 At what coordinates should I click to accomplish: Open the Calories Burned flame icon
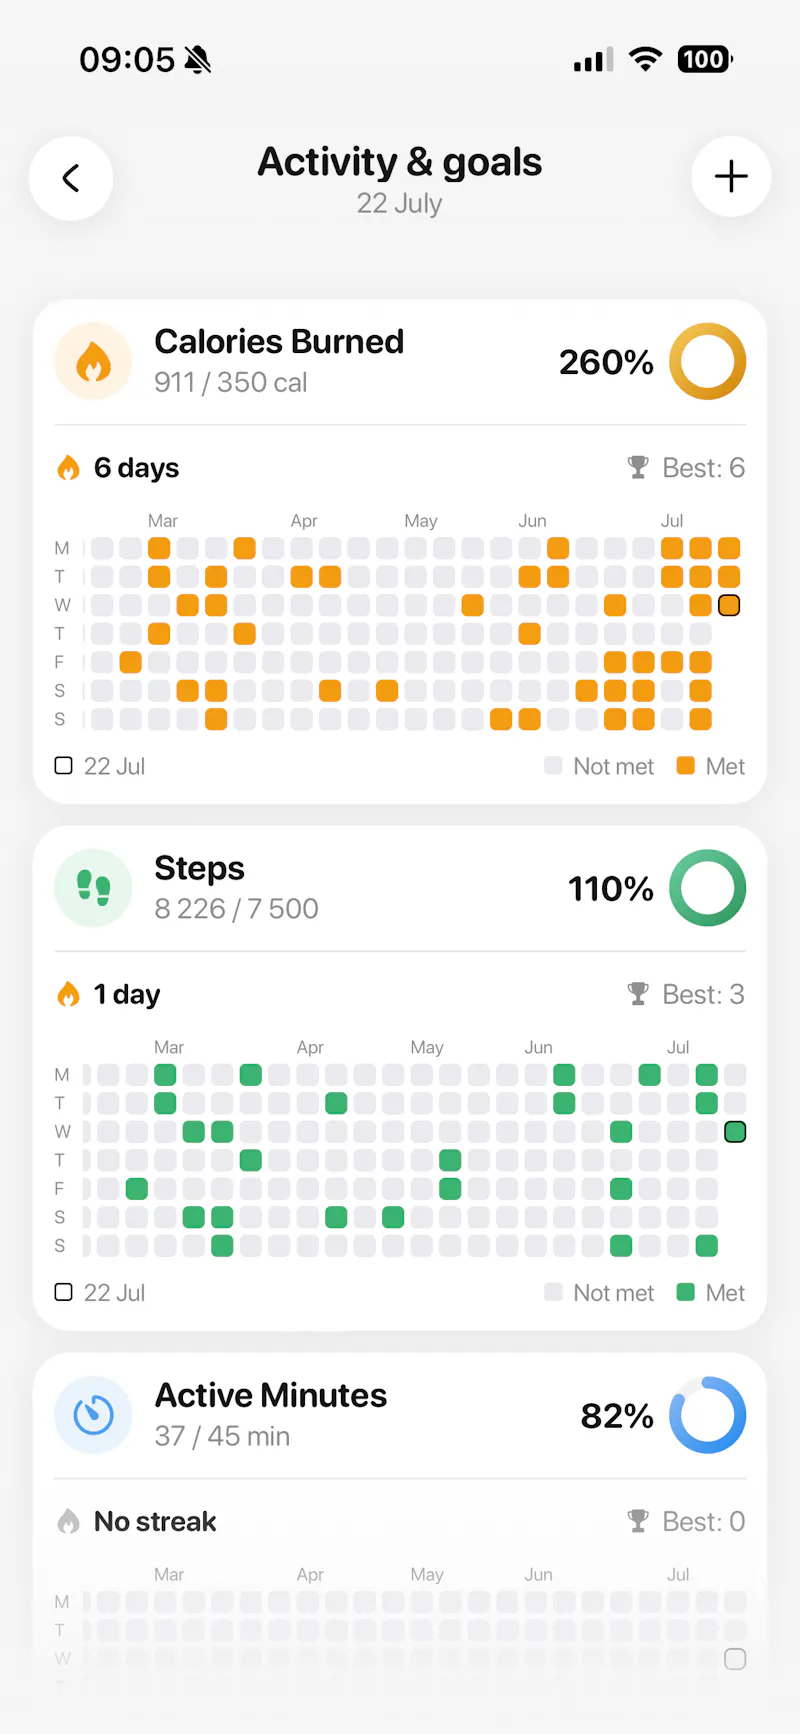click(93, 361)
